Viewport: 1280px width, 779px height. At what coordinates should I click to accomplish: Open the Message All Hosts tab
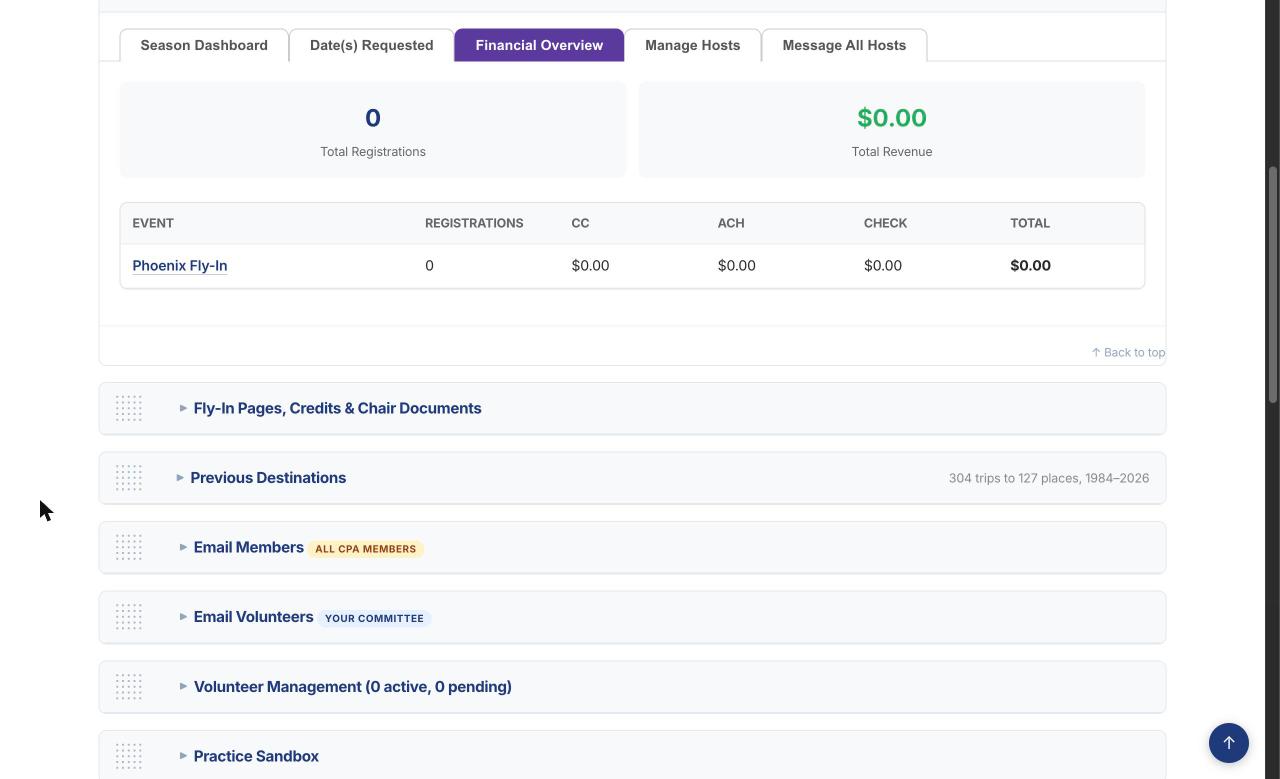pyautogui.click(x=844, y=45)
